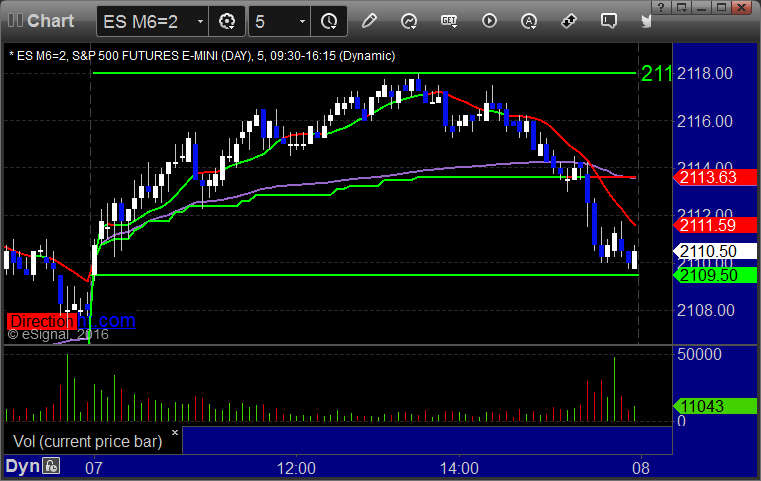Open the Chart menu label
Image resolution: width=761 pixels, height=481 pixels.
(x=50, y=21)
